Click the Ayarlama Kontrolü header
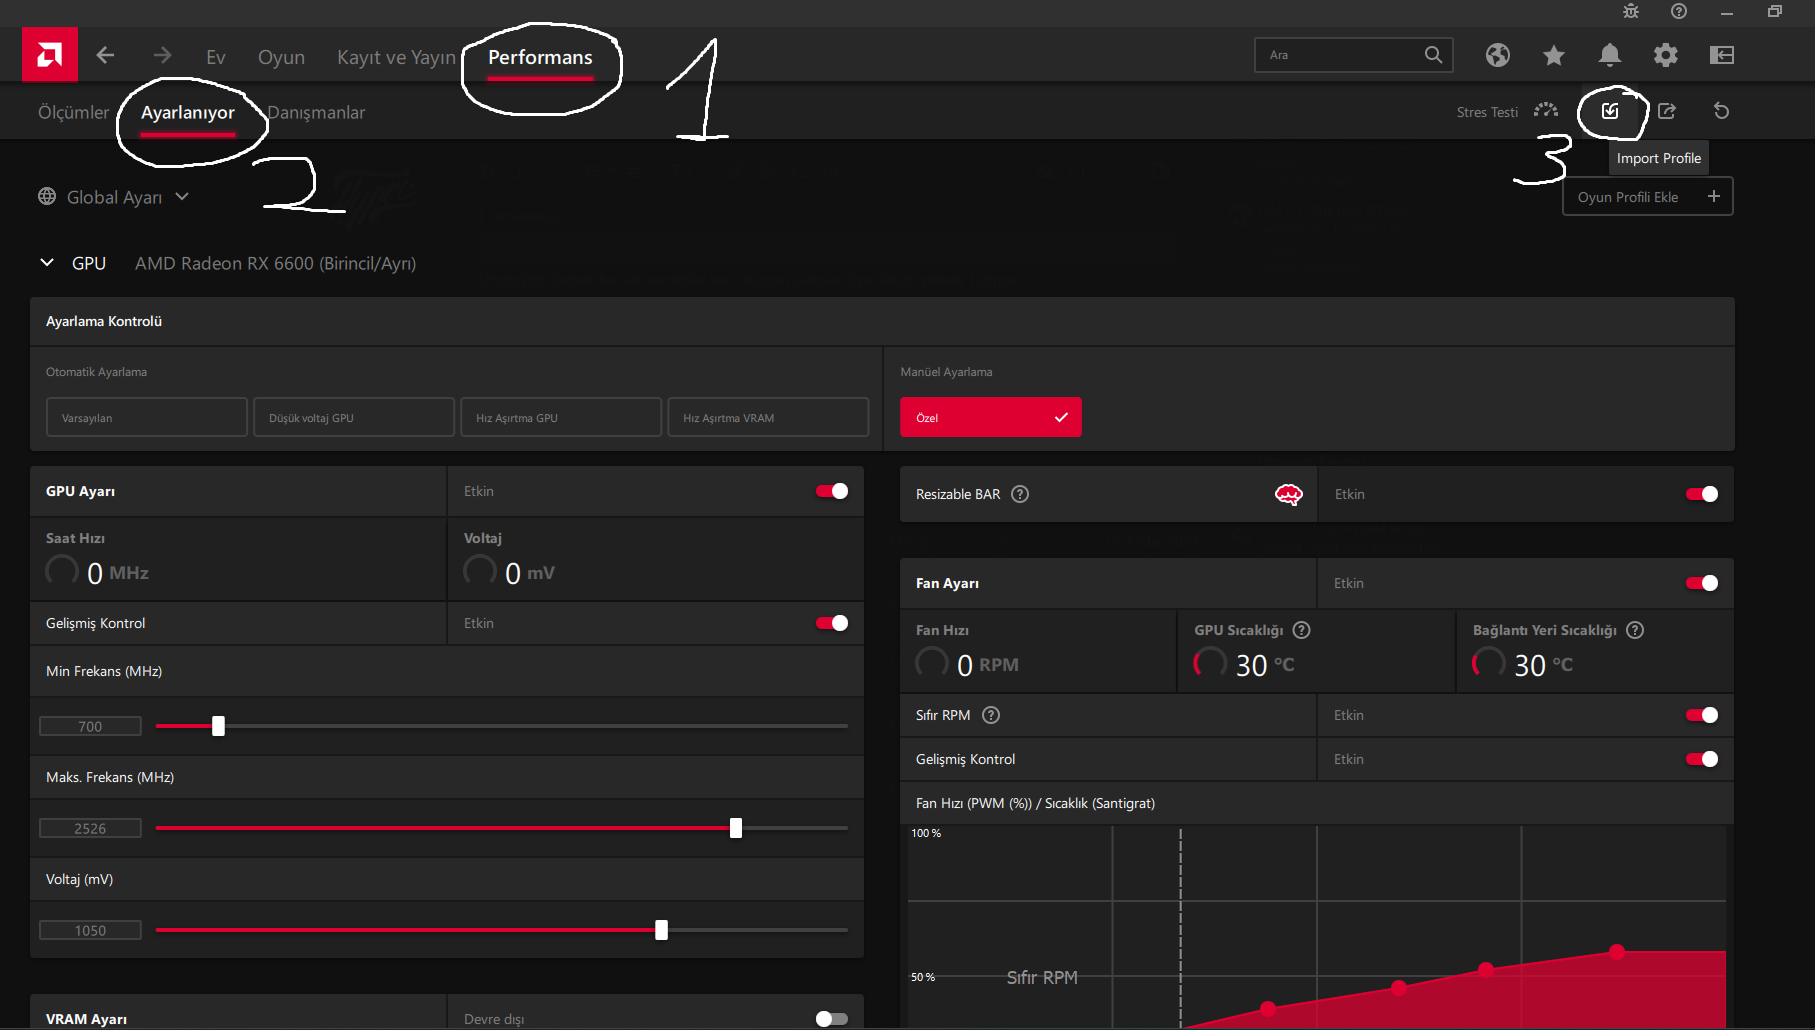This screenshot has width=1815, height=1030. point(104,321)
